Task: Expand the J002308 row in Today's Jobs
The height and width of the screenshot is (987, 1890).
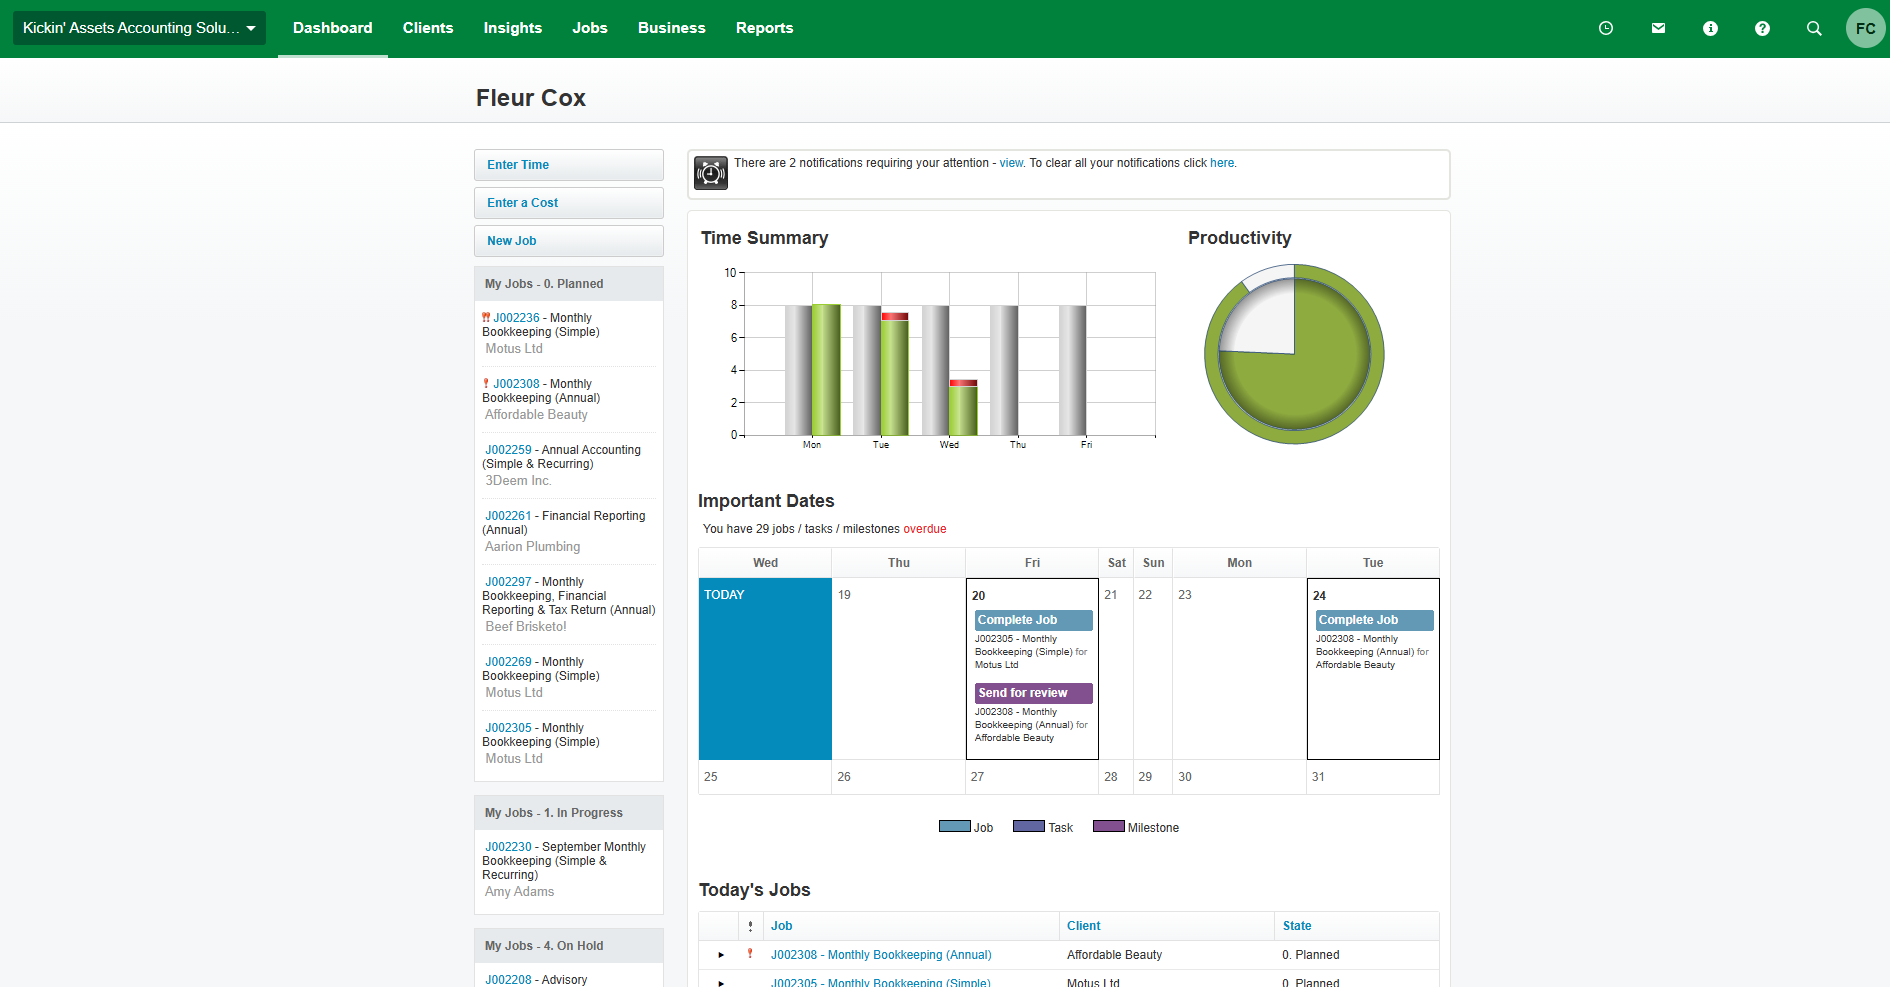Action: 721,955
